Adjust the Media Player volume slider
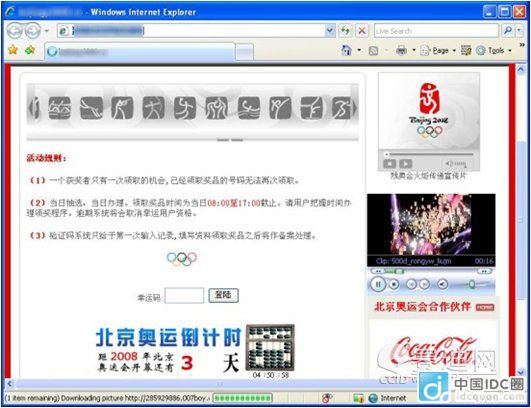 (471, 284)
